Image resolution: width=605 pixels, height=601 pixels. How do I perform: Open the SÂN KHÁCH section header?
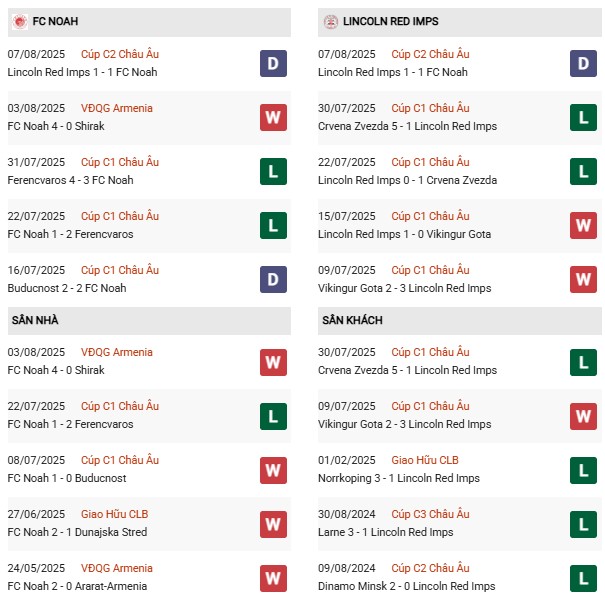[352, 320]
